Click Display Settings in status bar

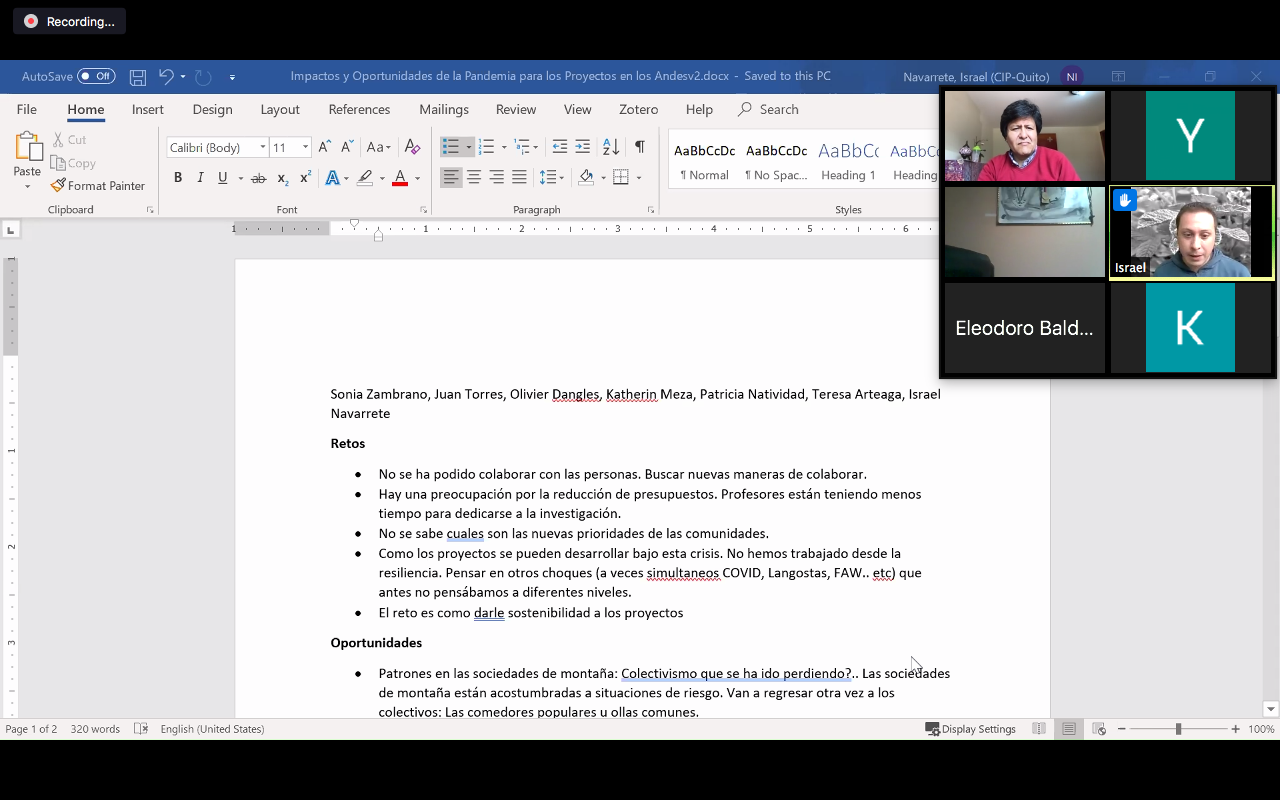pyautogui.click(x=970, y=729)
